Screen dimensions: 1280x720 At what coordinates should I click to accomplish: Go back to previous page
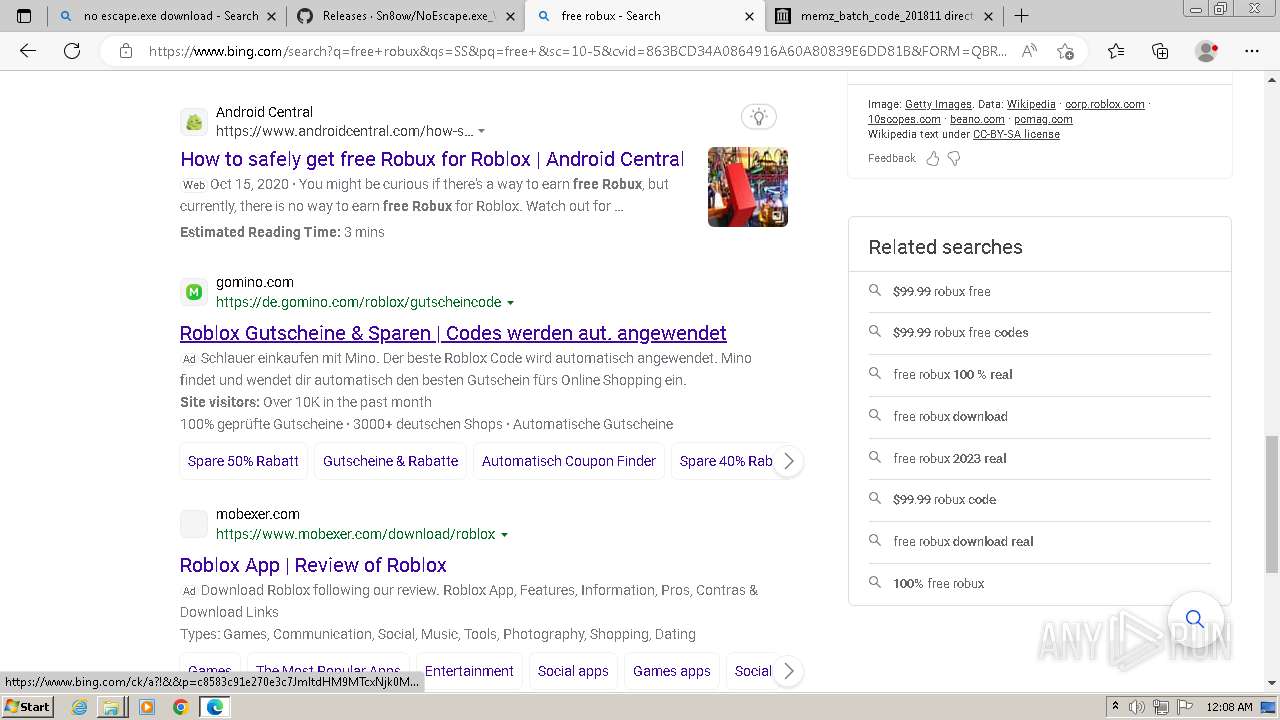click(28, 51)
